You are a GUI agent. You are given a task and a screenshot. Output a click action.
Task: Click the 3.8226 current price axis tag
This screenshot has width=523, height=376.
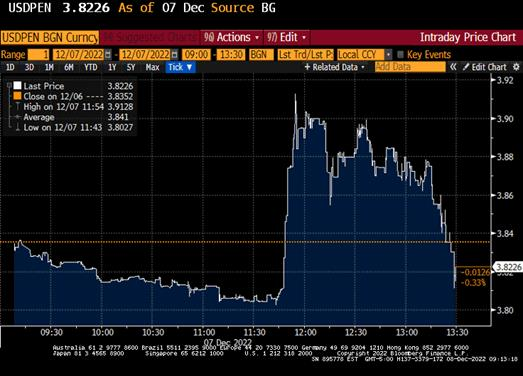508,267
